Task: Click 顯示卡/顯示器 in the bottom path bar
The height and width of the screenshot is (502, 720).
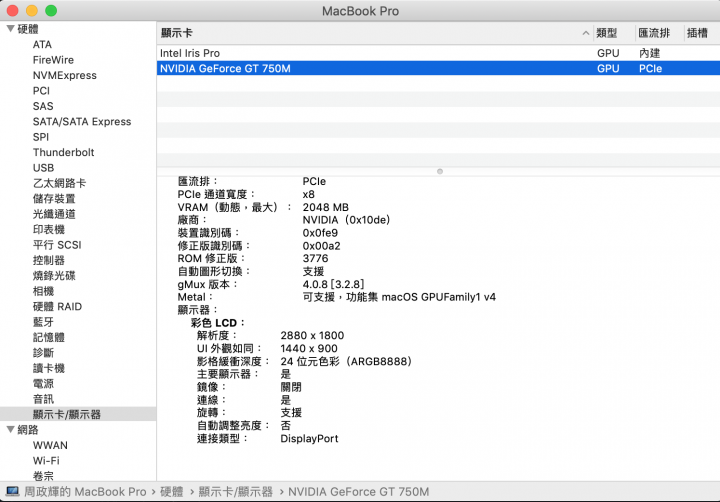Action: point(236,492)
